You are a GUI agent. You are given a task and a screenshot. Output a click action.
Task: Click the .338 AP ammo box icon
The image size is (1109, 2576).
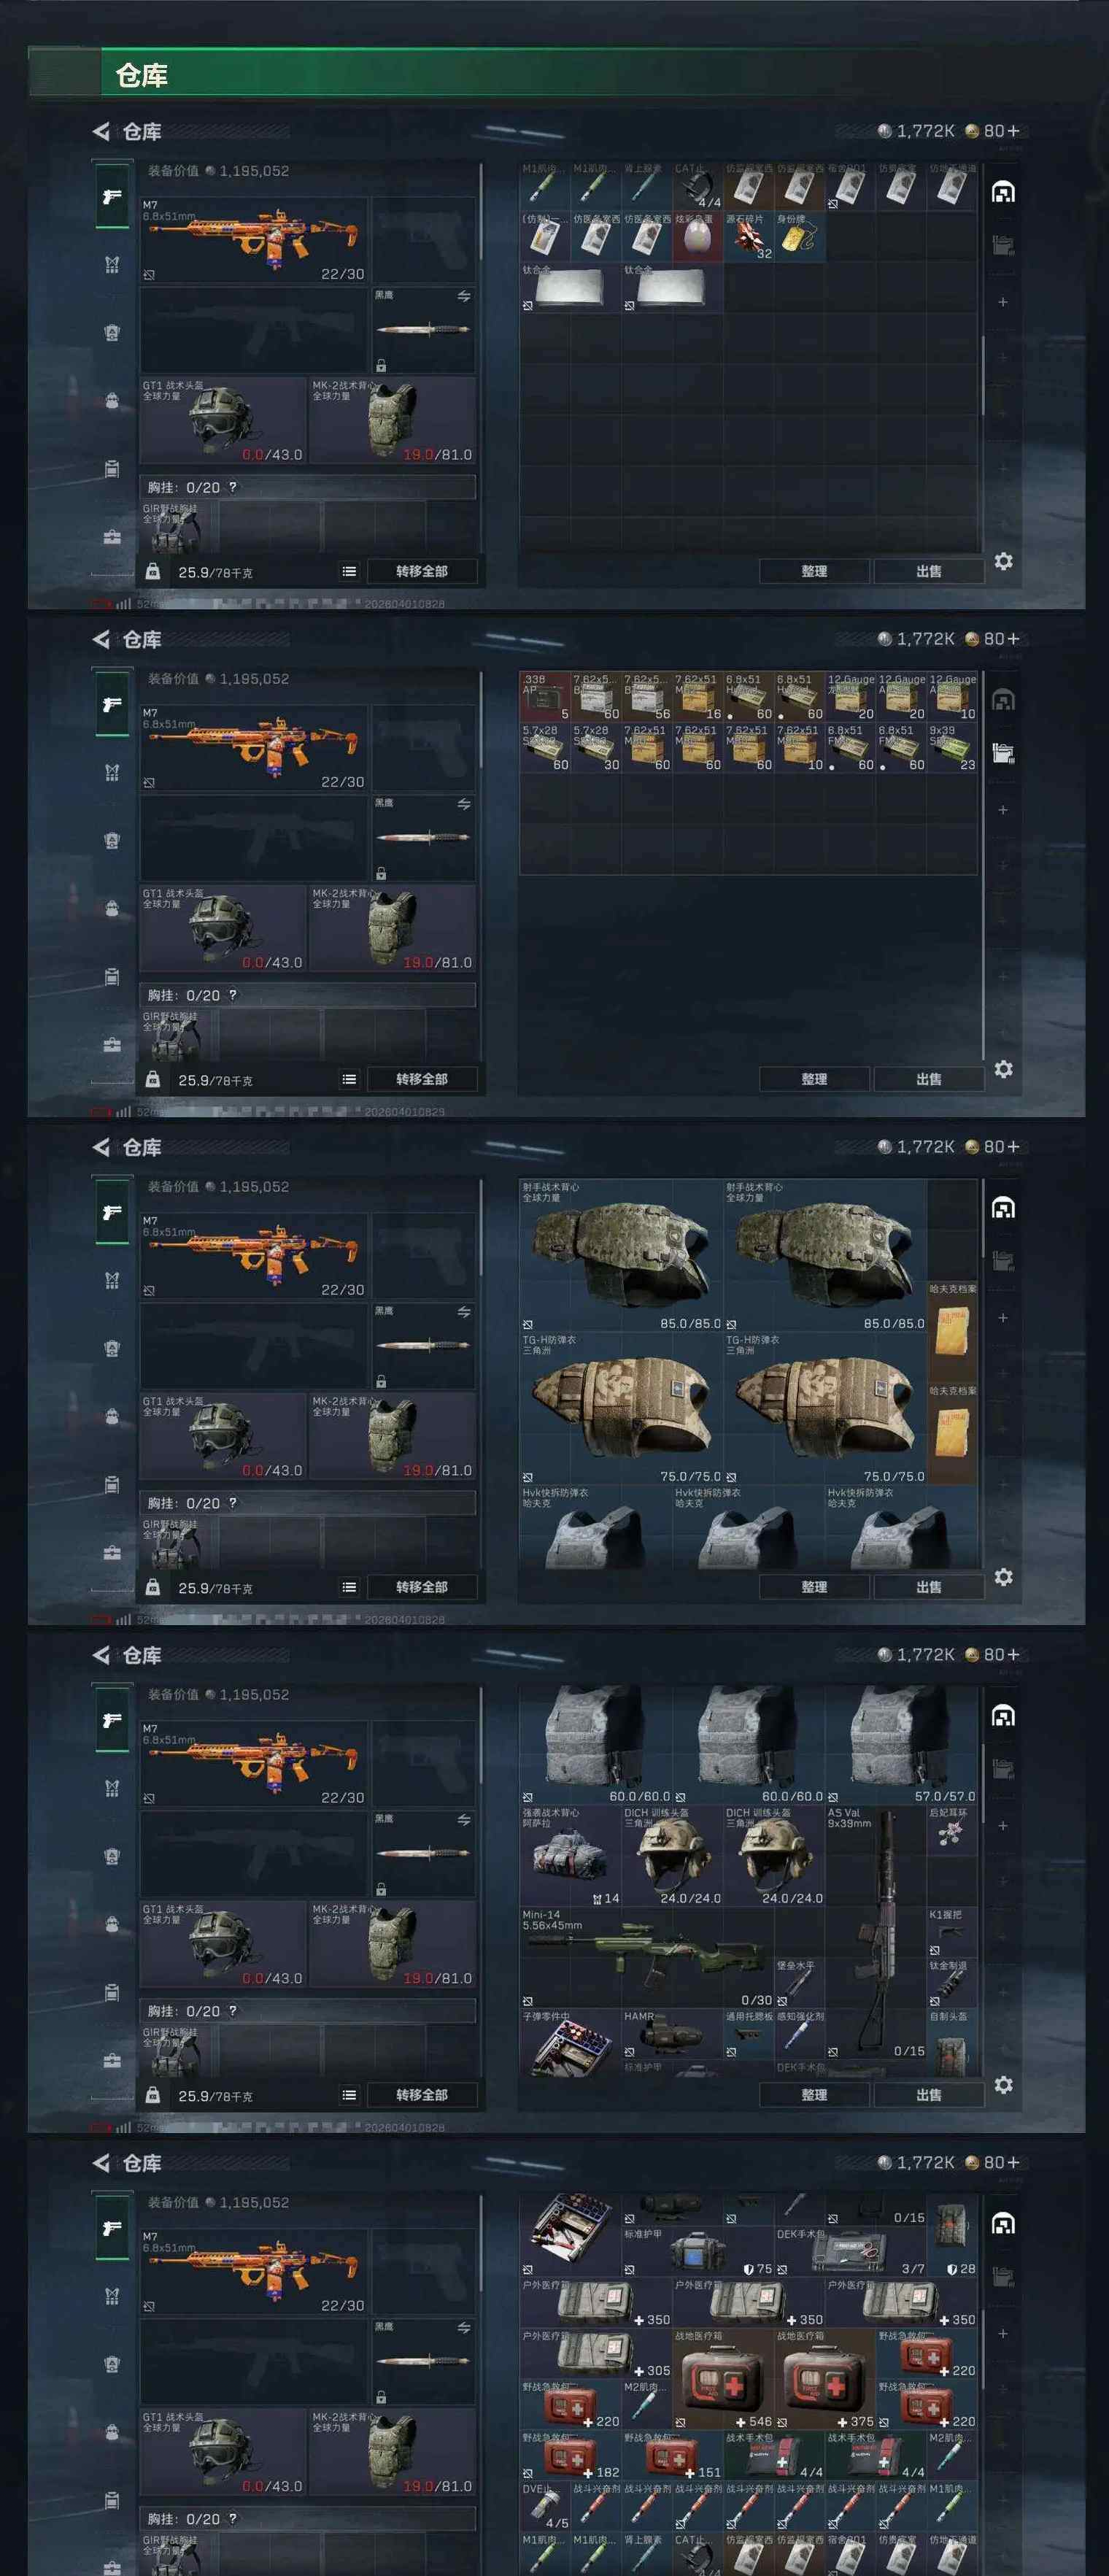tap(545, 696)
